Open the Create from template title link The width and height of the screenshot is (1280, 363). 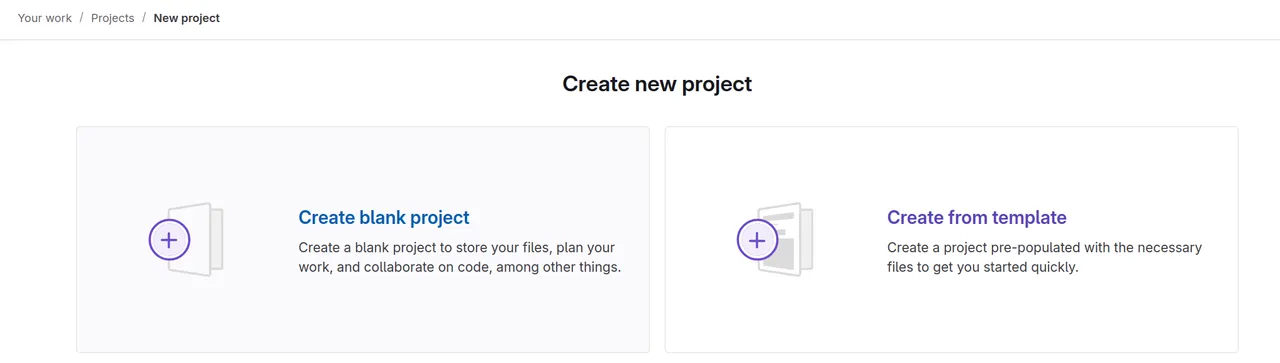point(977,217)
